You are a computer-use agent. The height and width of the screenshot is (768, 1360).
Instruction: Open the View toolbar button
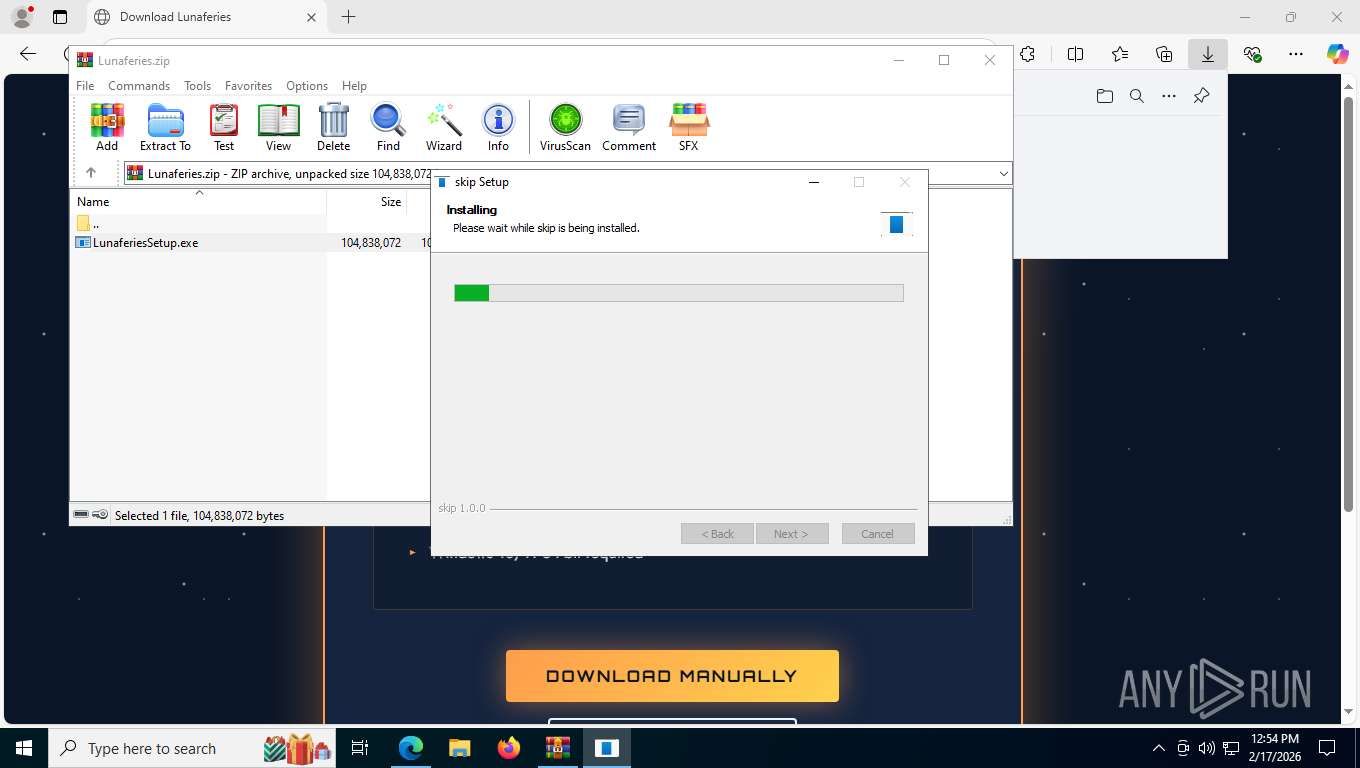(278, 127)
